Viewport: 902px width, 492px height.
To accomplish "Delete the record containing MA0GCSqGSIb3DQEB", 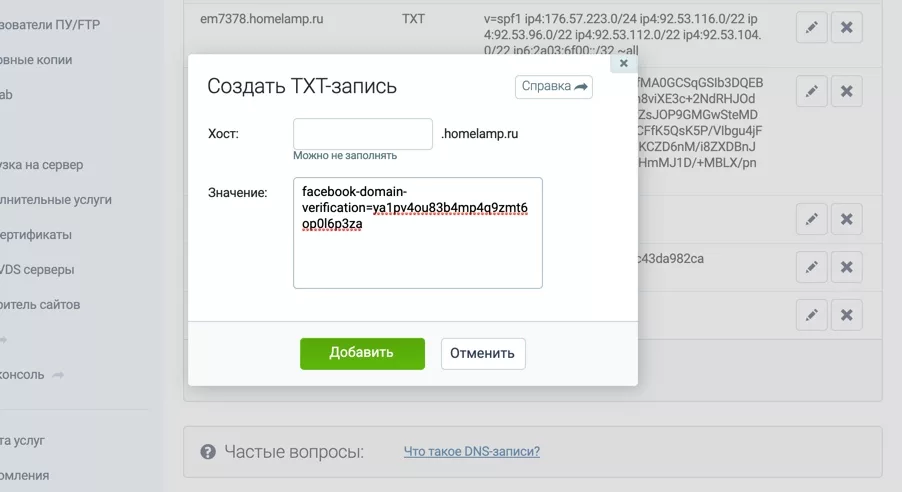I will [846, 91].
